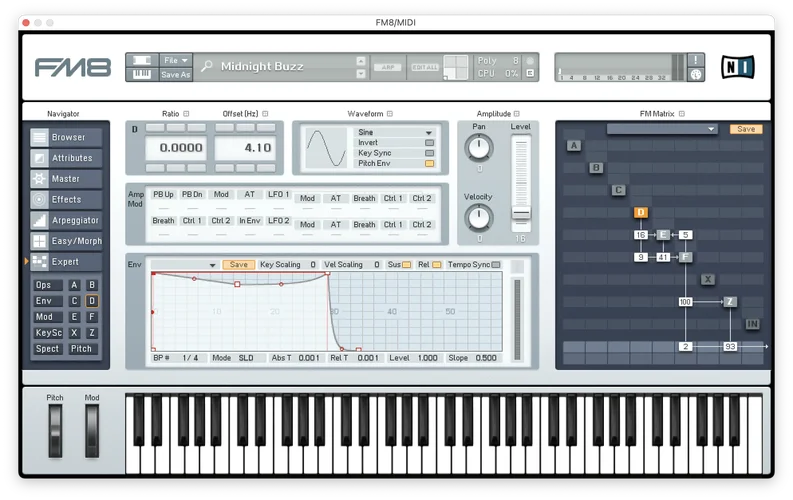Viewport: 793px width, 500px height.
Task: Click the Offset Hz value field
Action: coord(245,148)
